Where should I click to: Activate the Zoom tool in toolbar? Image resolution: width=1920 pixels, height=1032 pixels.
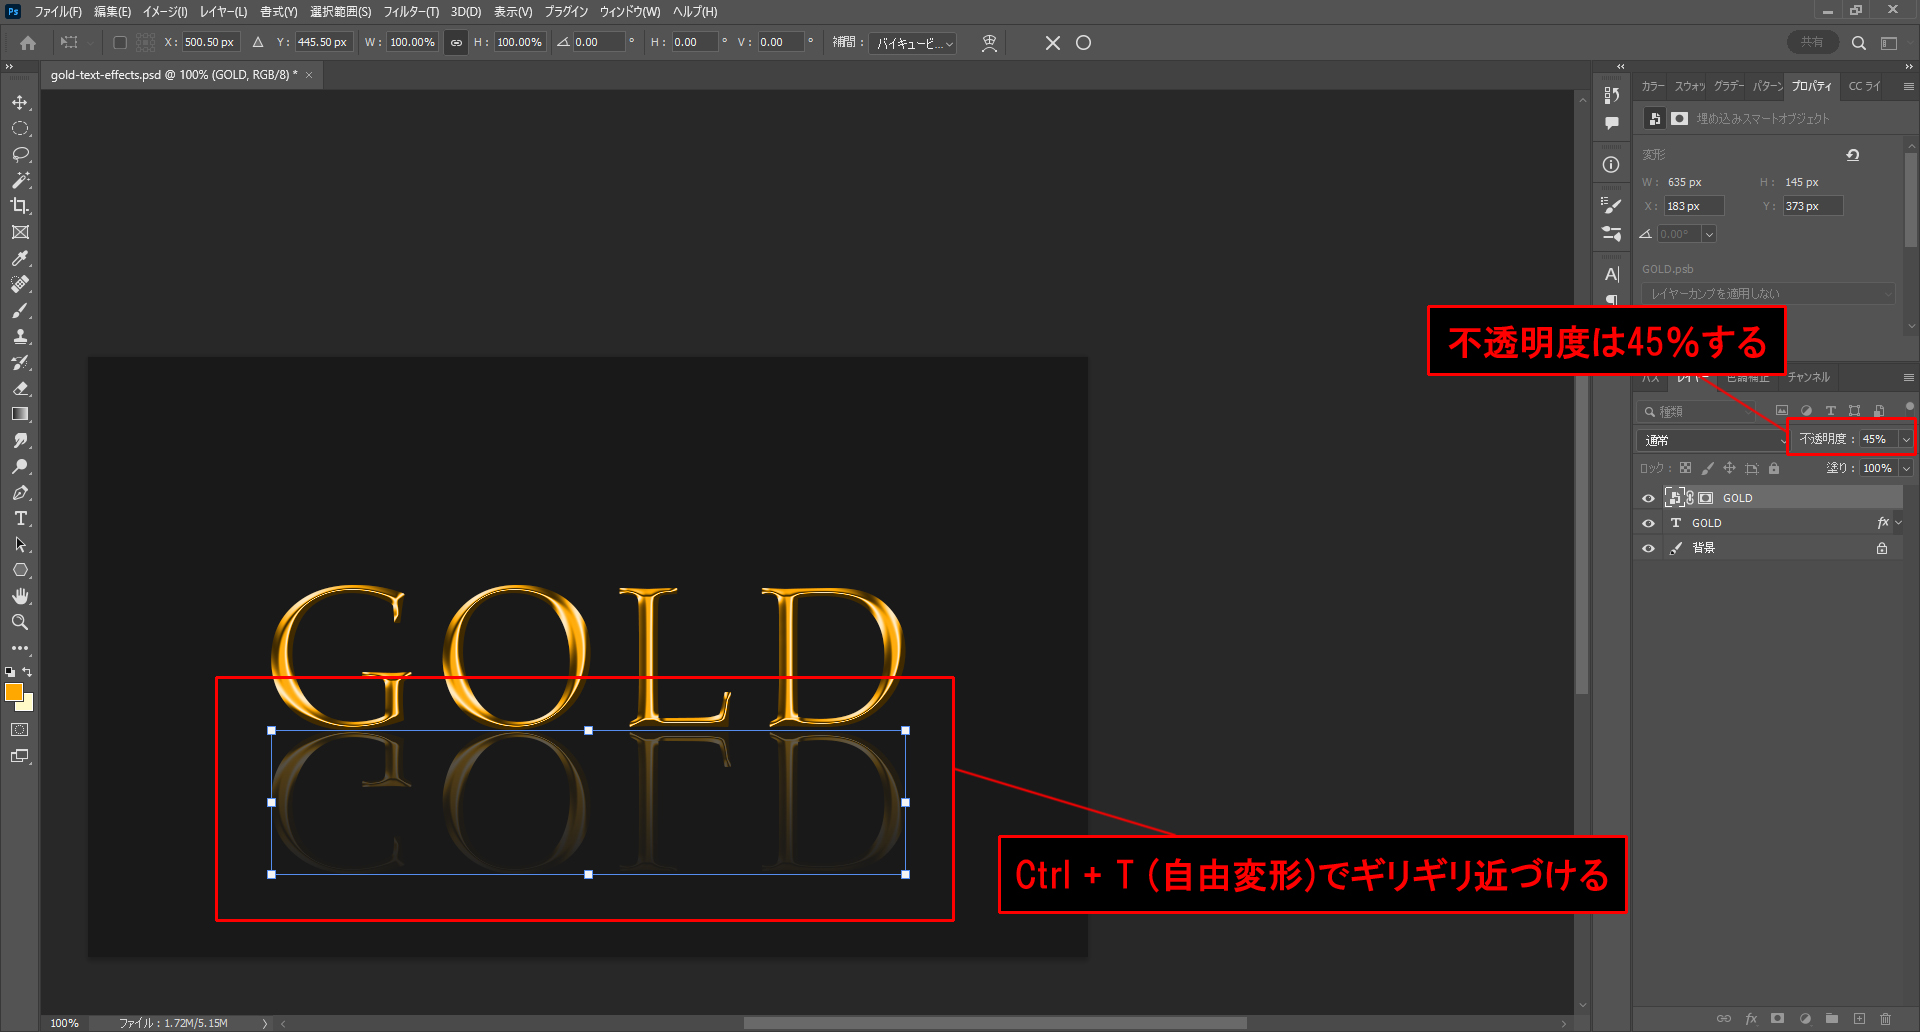tap(20, 622)
